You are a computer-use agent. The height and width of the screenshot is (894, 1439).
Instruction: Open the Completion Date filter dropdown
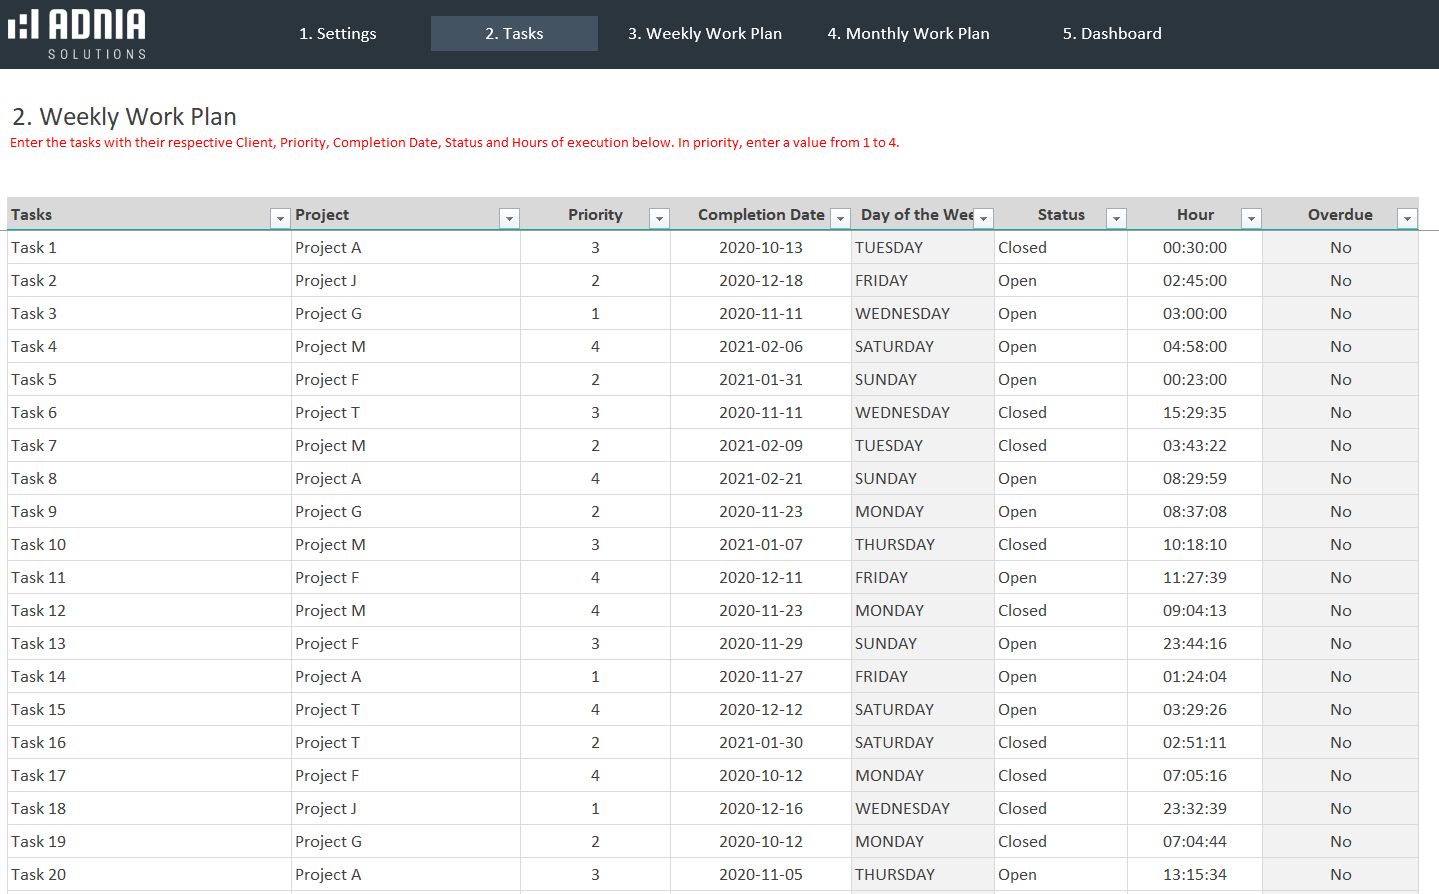pyautogui.click(x=840, y=219)
